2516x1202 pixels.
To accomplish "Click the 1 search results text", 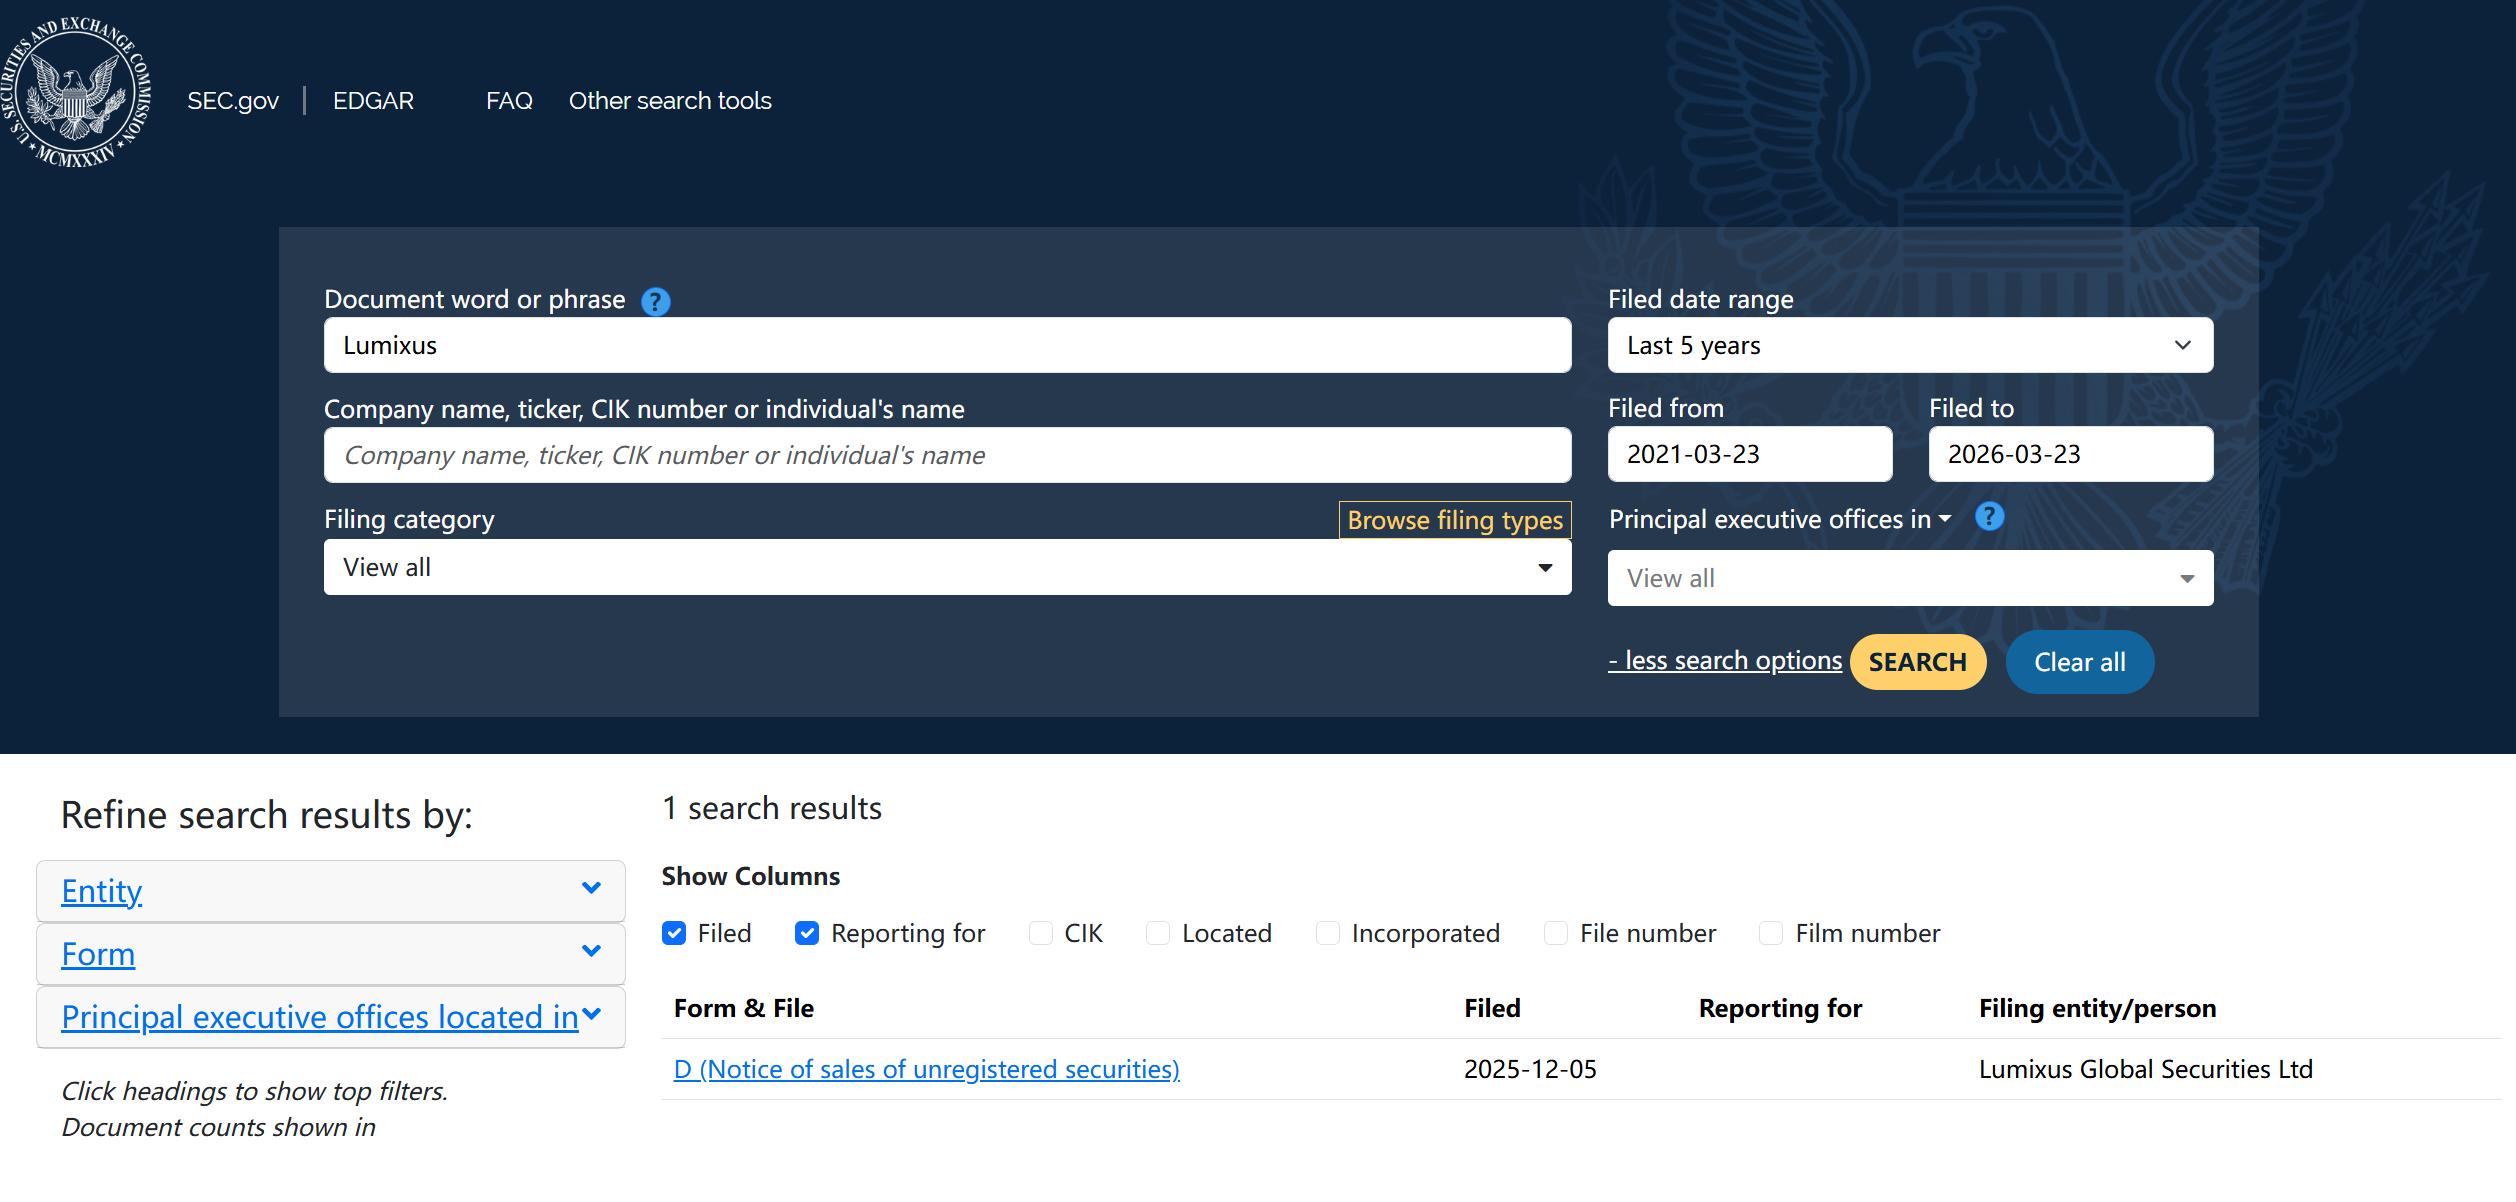I will click(x=772, y=808).
